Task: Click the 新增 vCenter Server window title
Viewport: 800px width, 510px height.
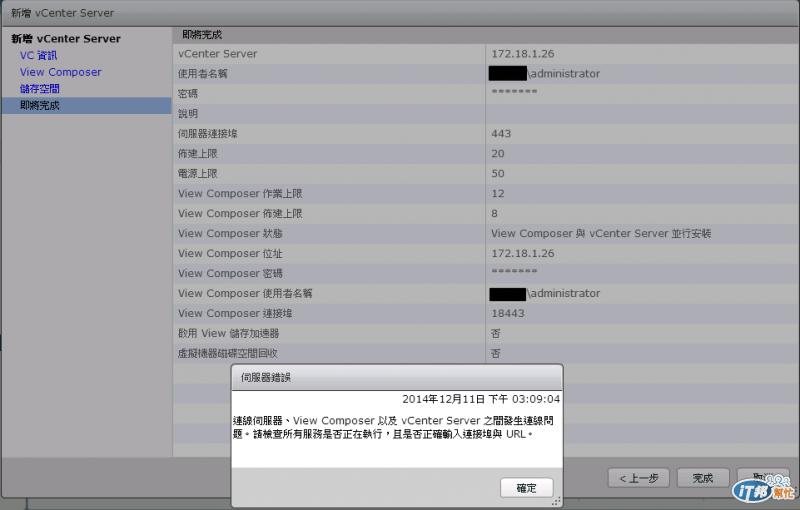Action: coord(62,13)
